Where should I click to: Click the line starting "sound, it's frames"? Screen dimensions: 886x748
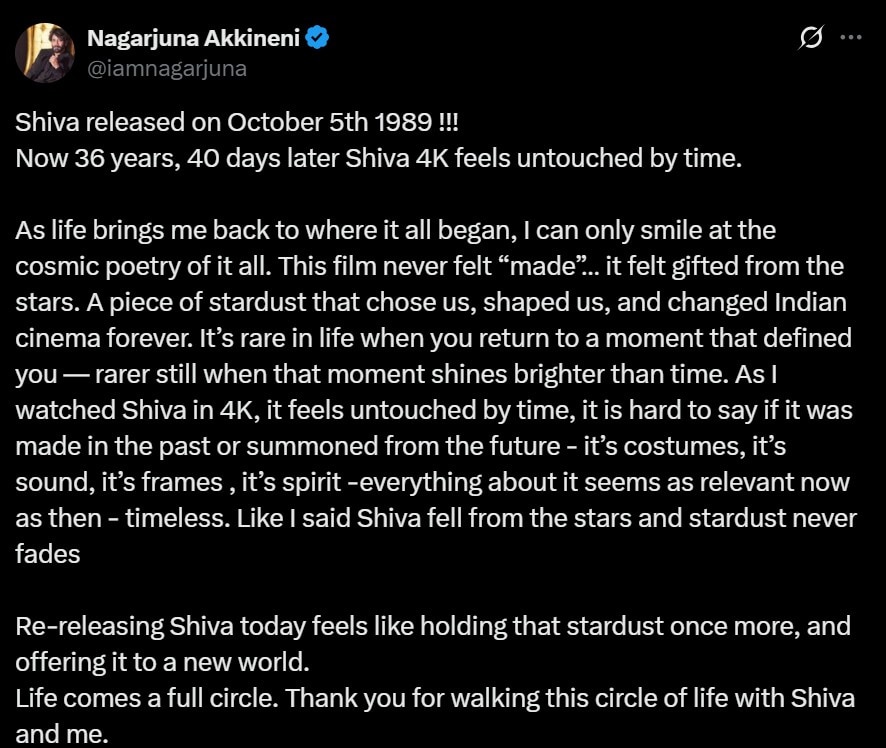pos(432,483)
